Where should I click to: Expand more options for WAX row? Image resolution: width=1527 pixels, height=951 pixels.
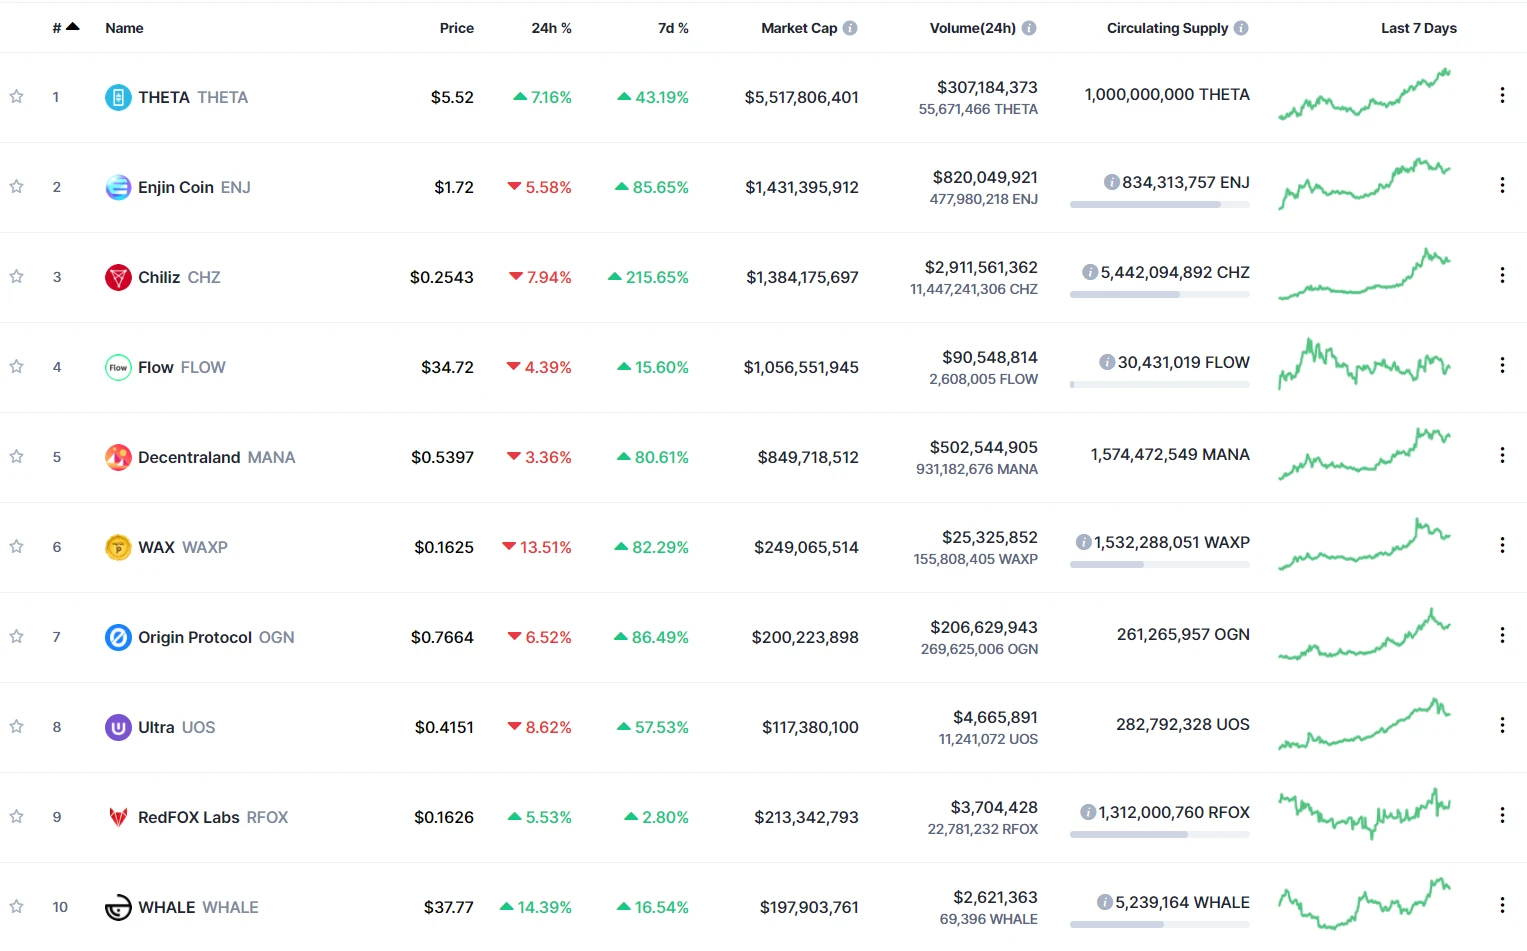[x=1502, y=545]
